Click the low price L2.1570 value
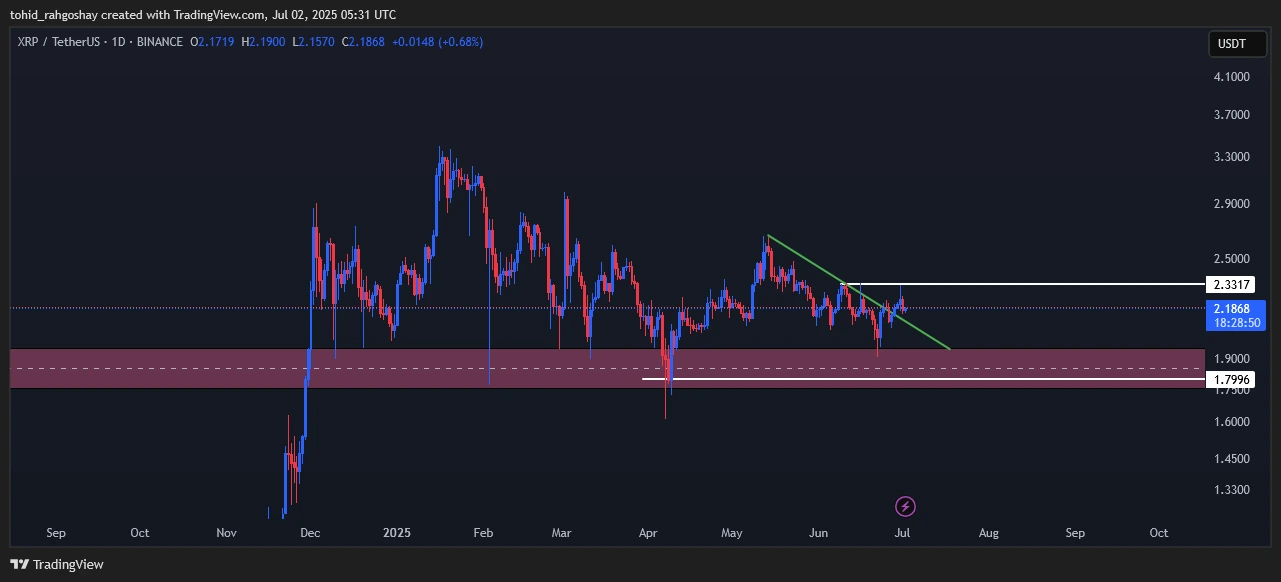The height and width of the screenshot is (582, 1281). (x=314, y=42)
